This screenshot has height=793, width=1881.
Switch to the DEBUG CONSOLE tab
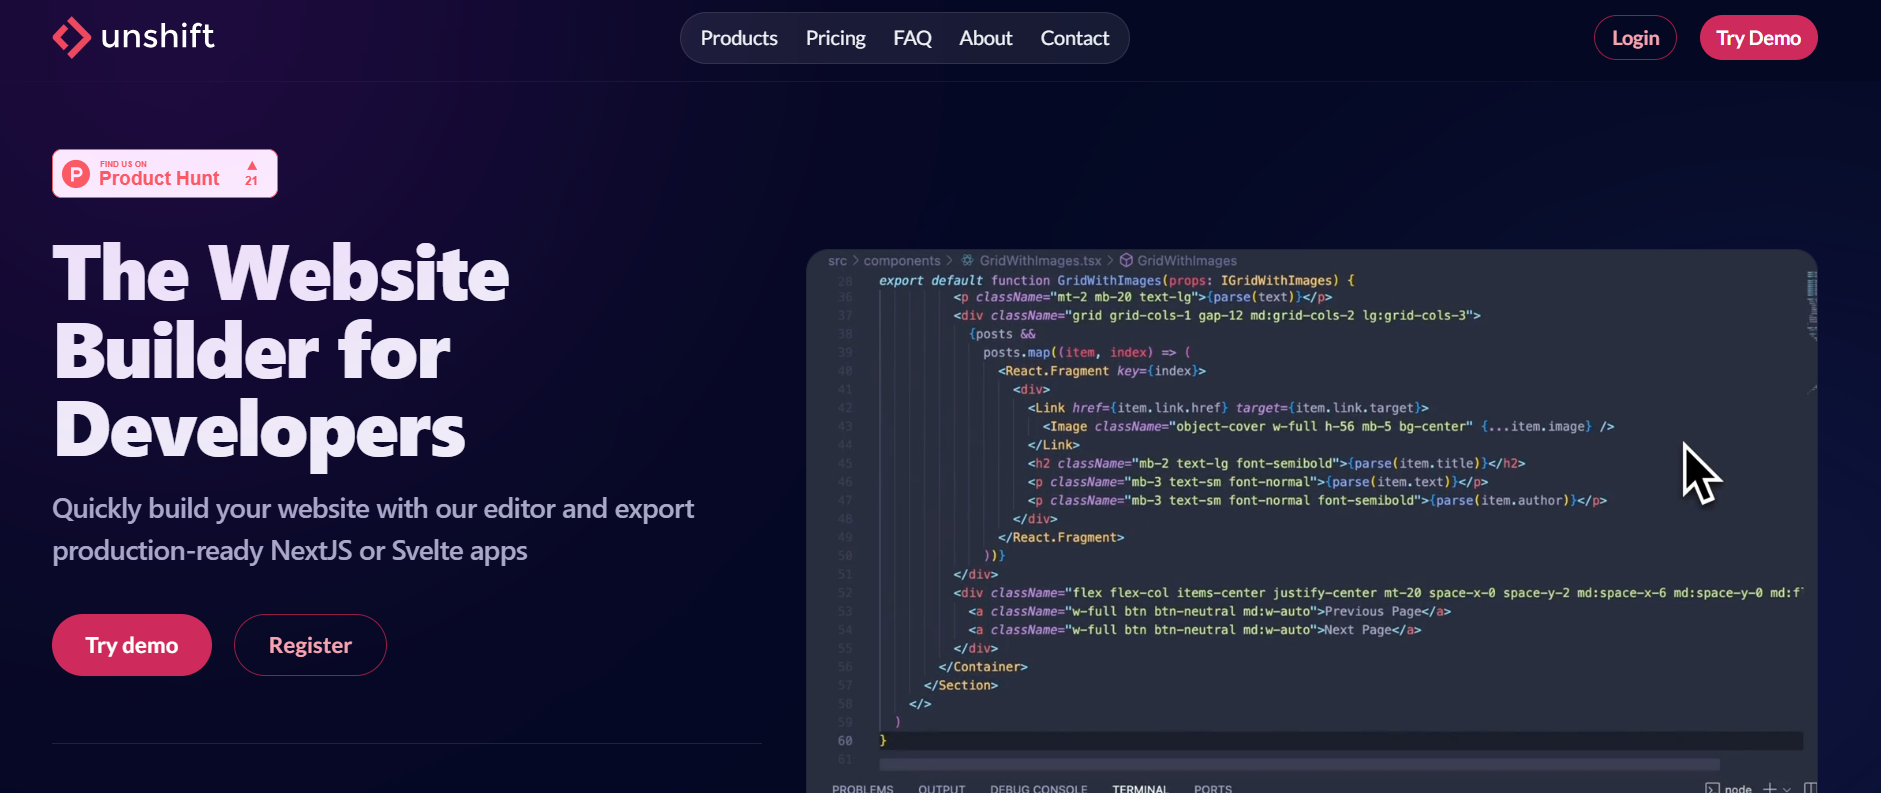1038,788
